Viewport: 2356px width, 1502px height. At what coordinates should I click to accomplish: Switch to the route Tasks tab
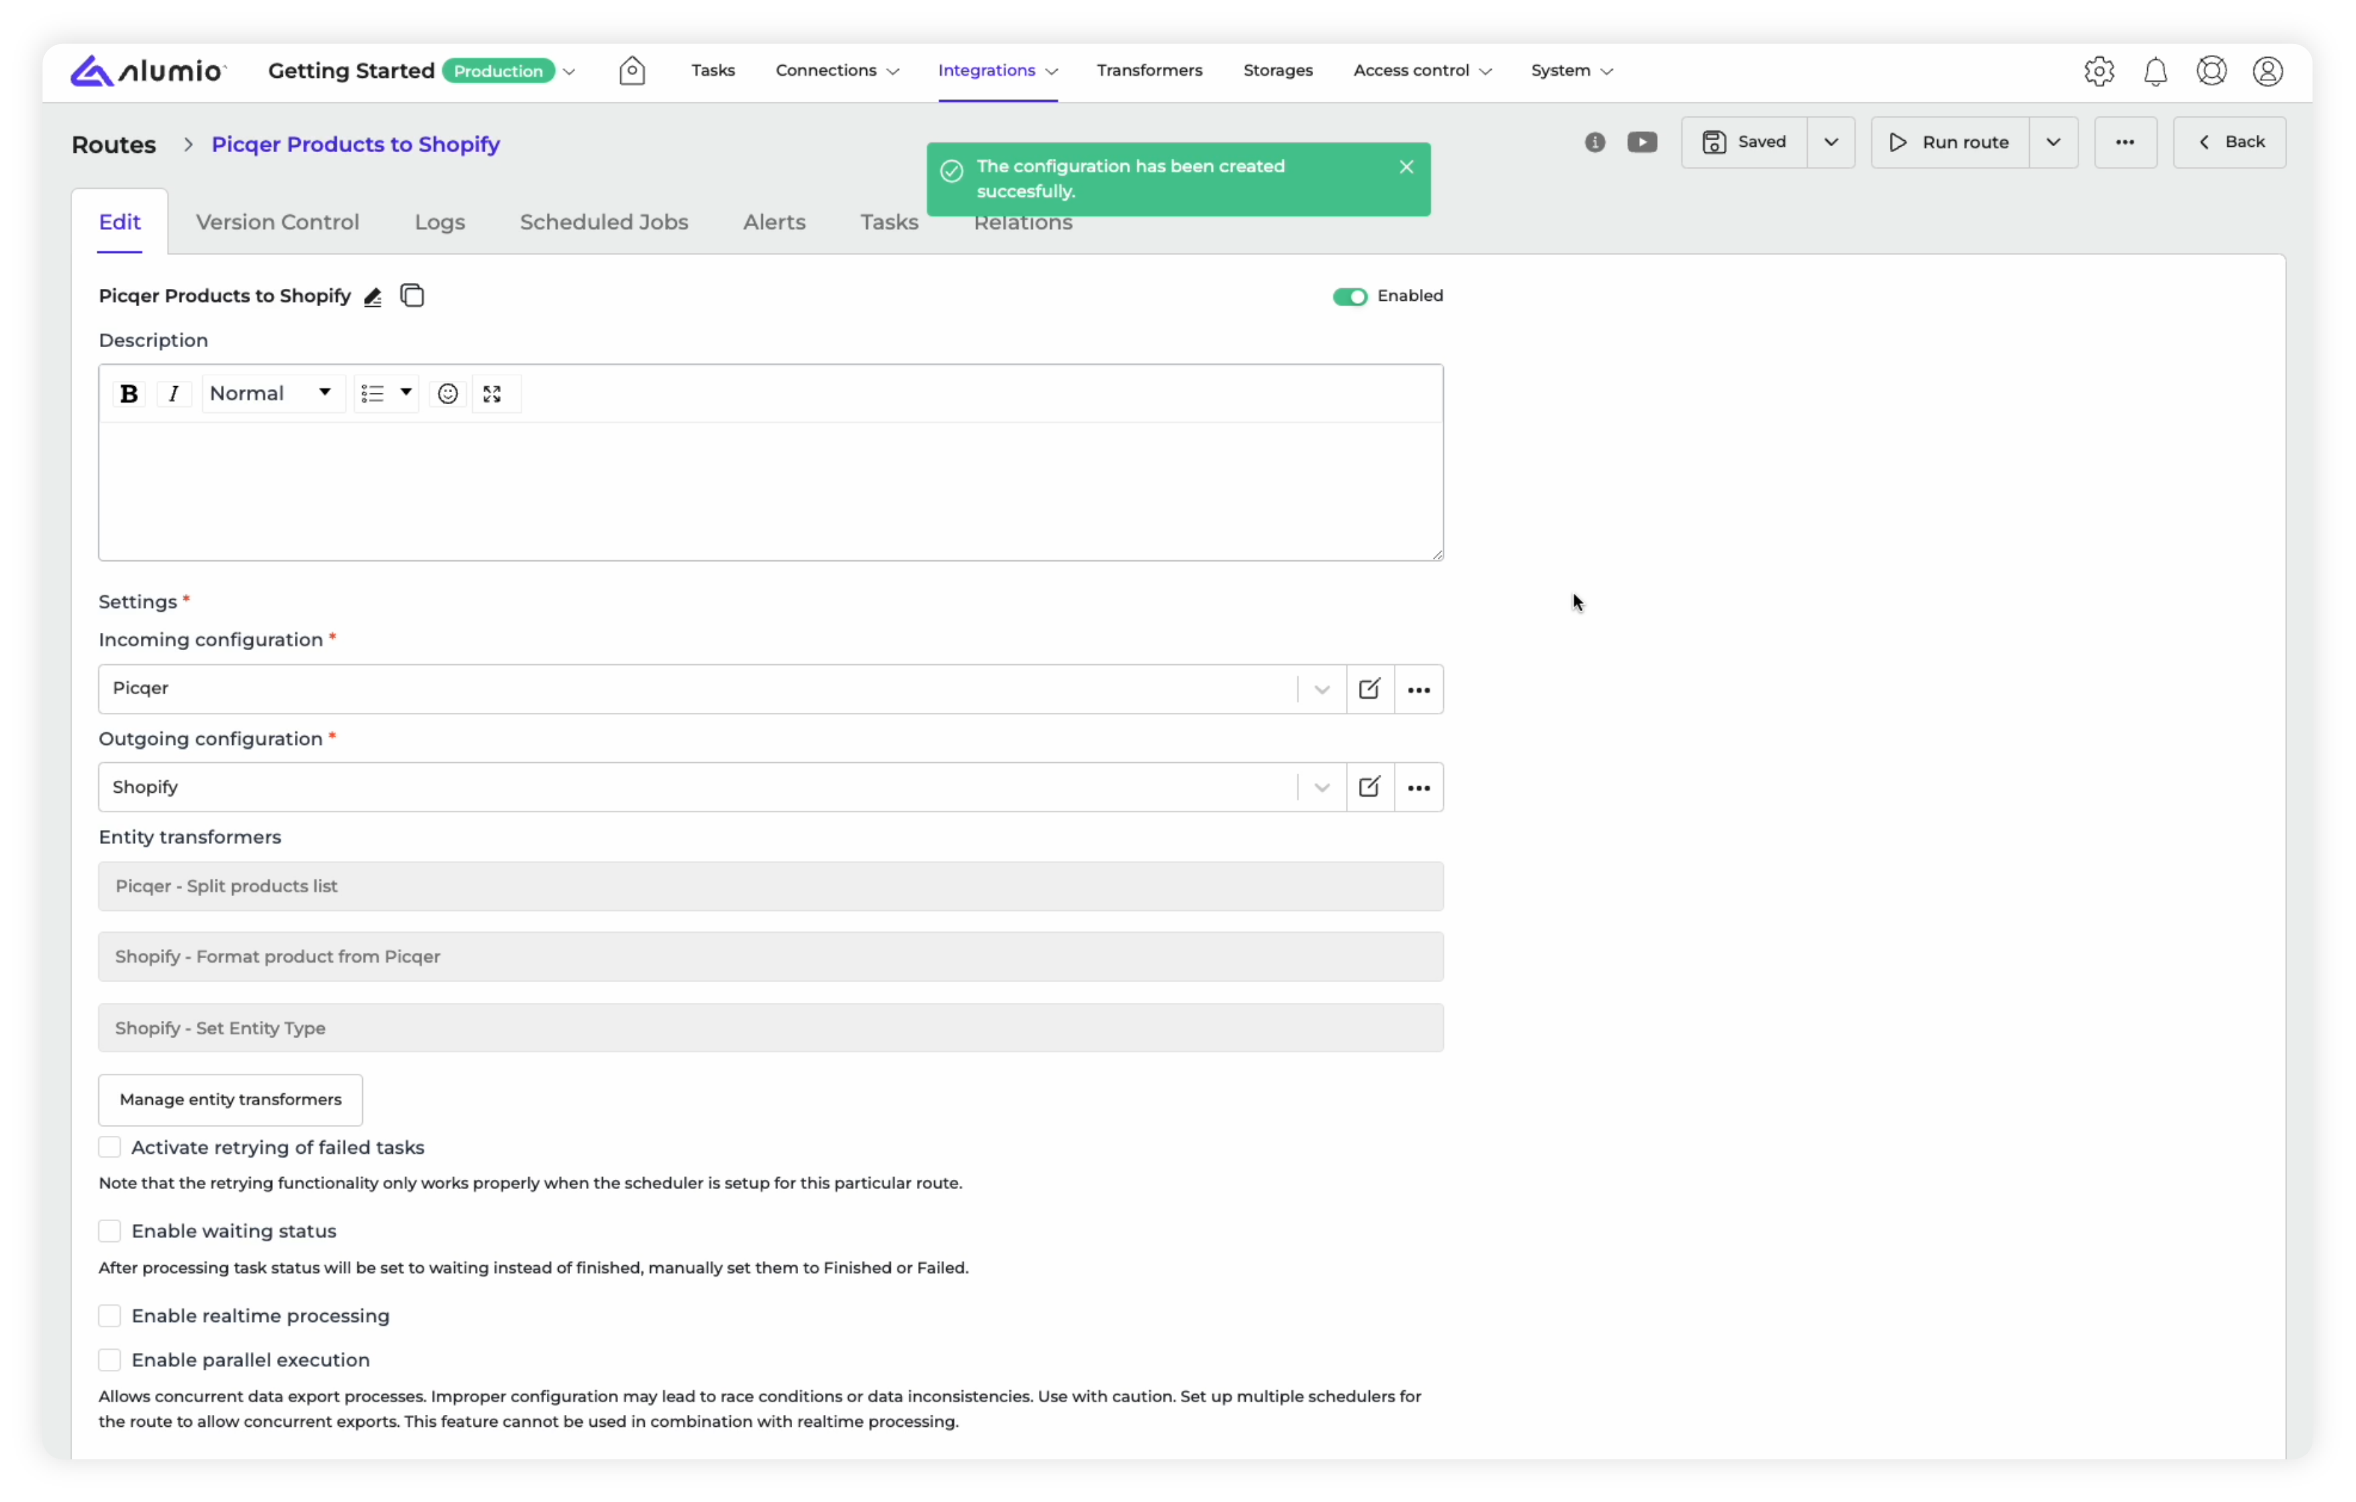point(889,222)
